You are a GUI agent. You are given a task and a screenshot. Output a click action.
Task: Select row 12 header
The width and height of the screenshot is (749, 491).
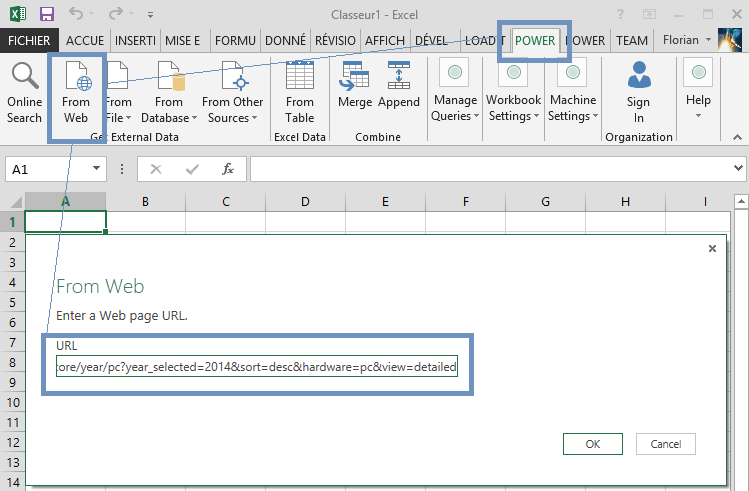(x=12, y=443)
